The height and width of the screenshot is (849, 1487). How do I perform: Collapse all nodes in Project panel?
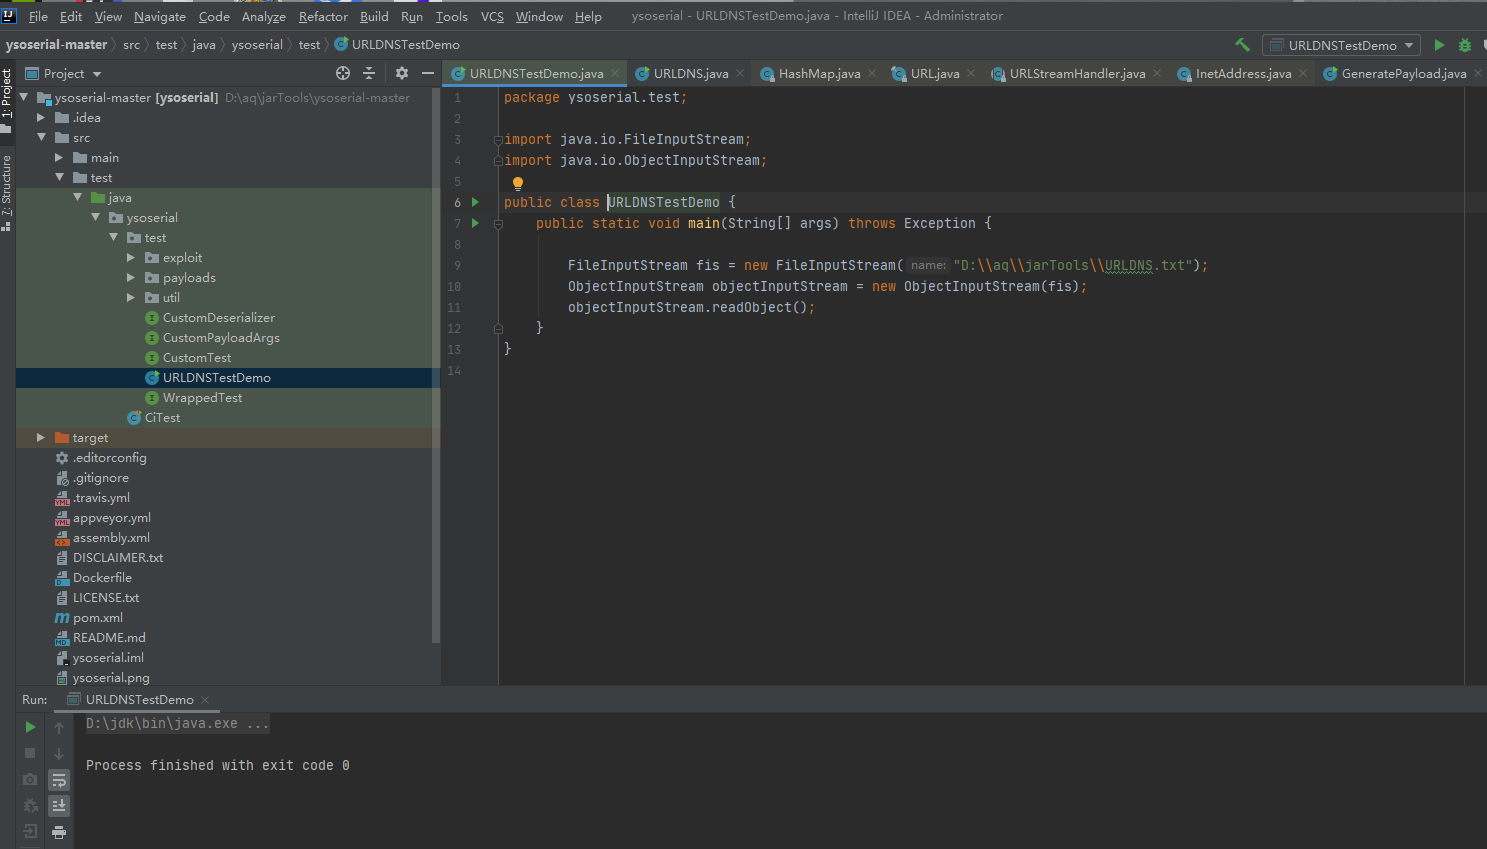click(369, 73)
